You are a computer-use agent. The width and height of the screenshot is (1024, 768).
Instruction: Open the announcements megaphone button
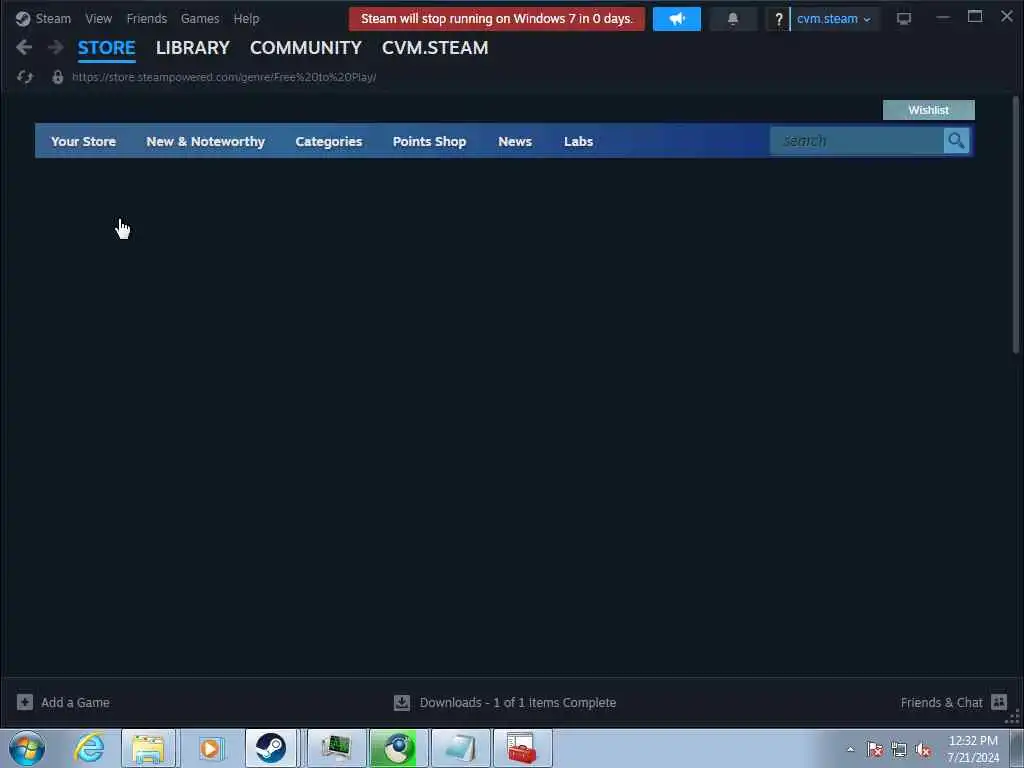tap(677, 19)
